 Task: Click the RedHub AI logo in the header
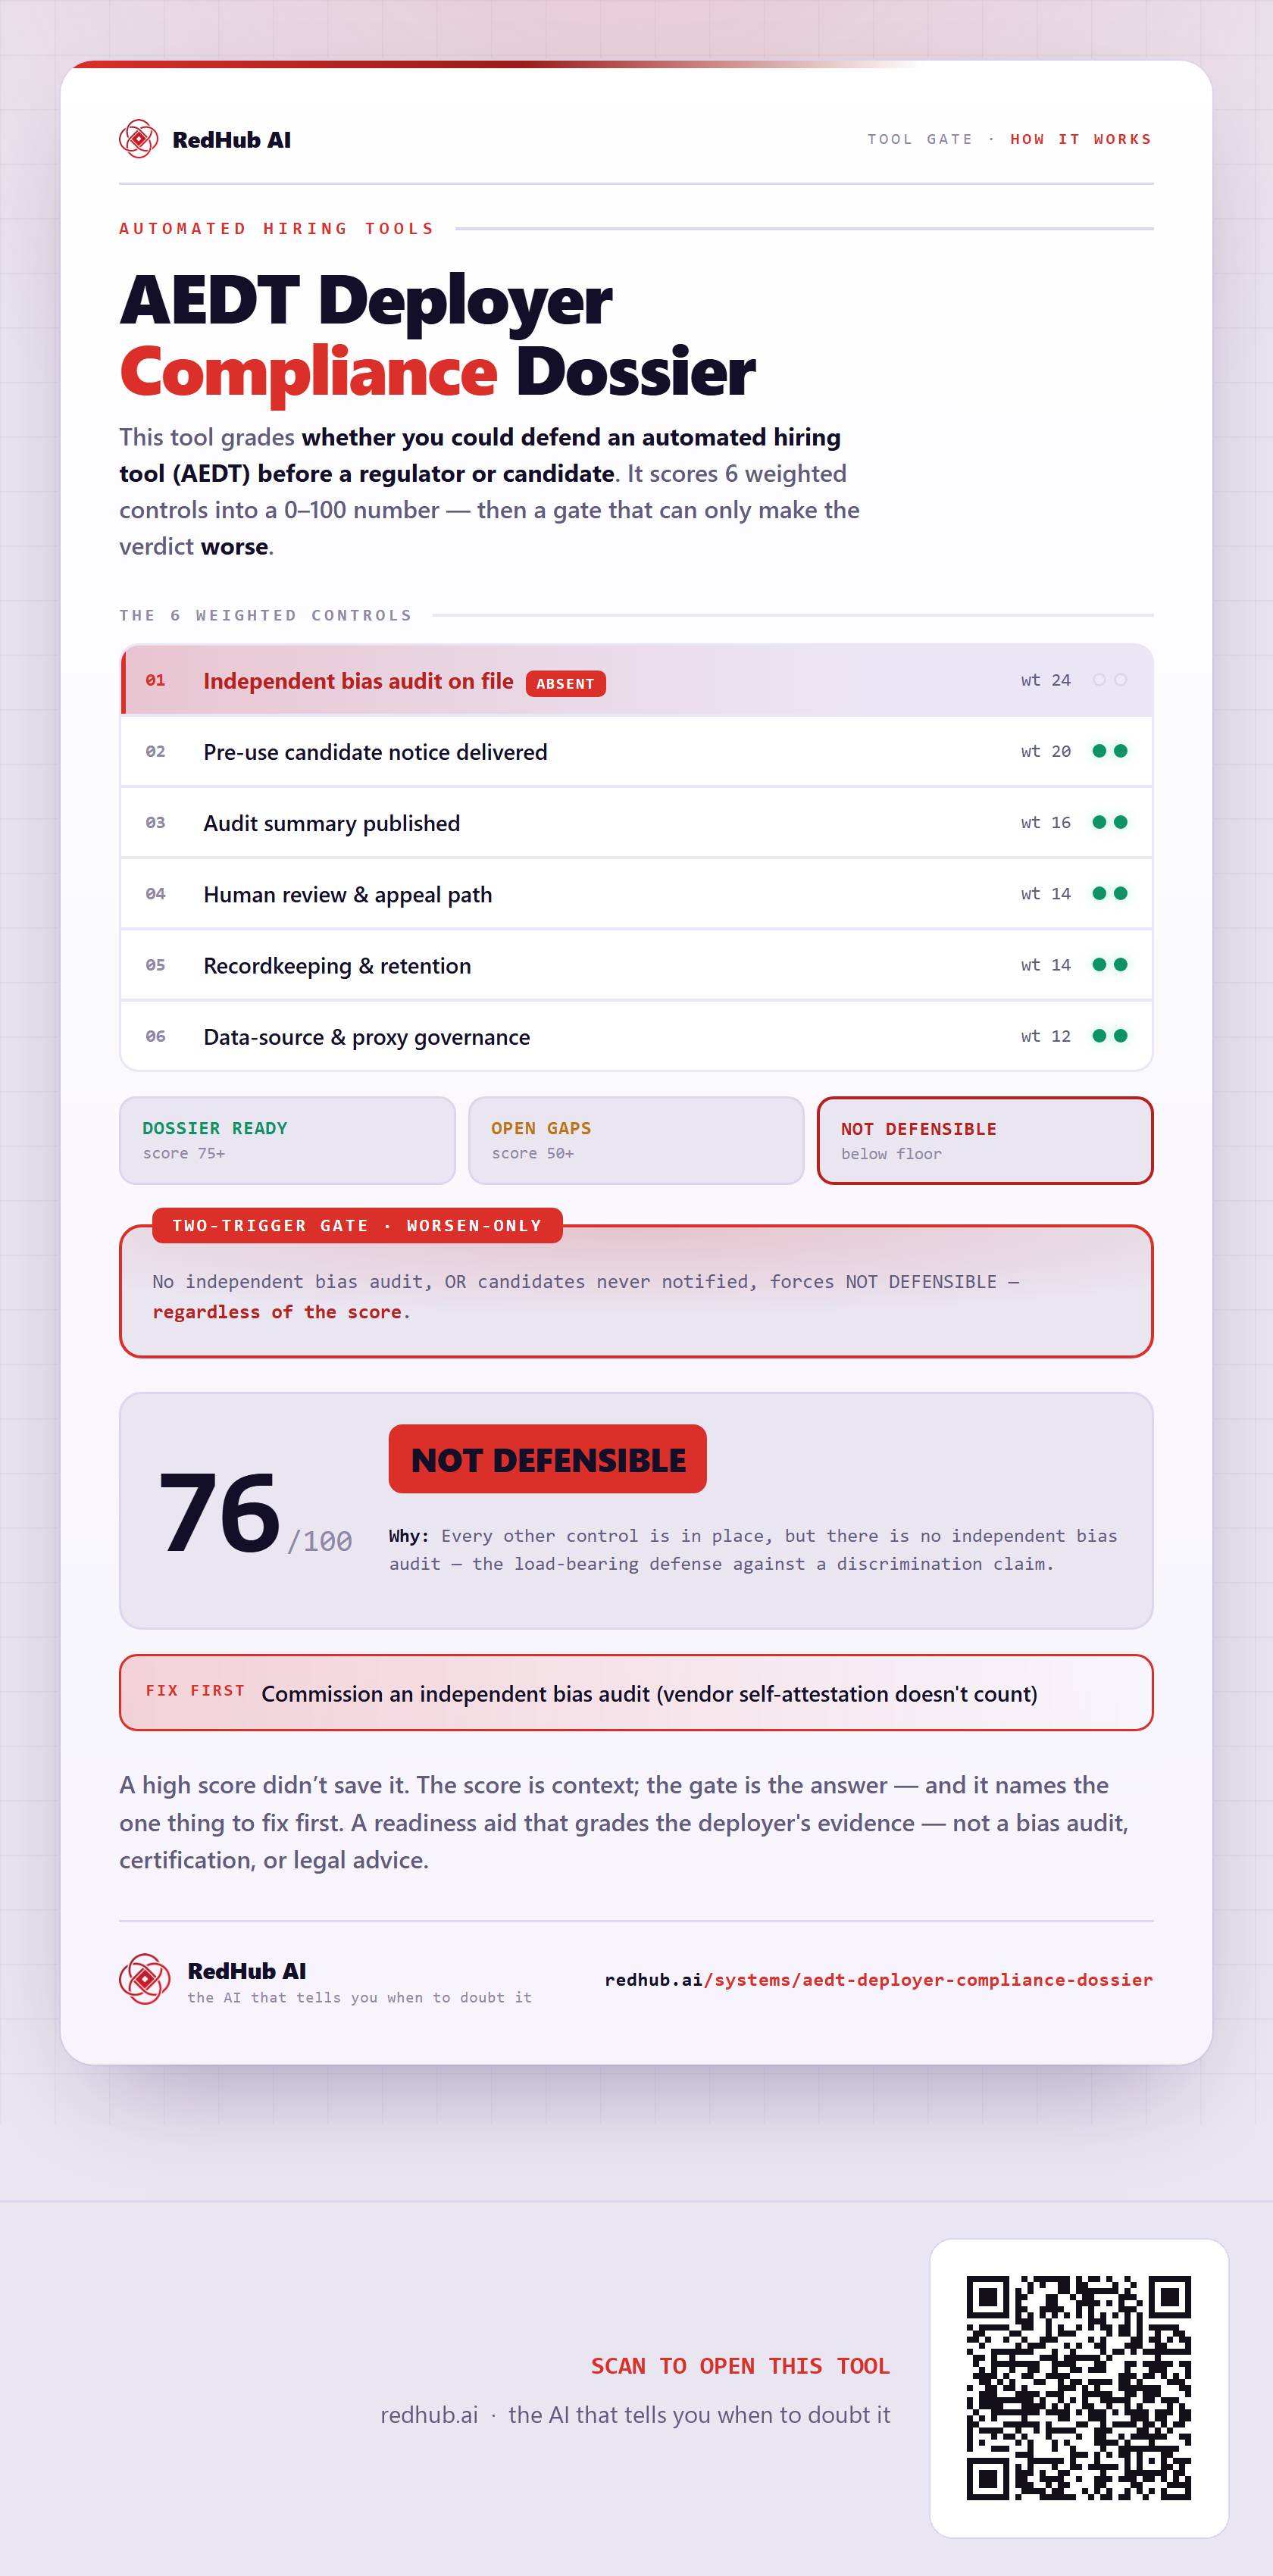[x=205, y=139]
